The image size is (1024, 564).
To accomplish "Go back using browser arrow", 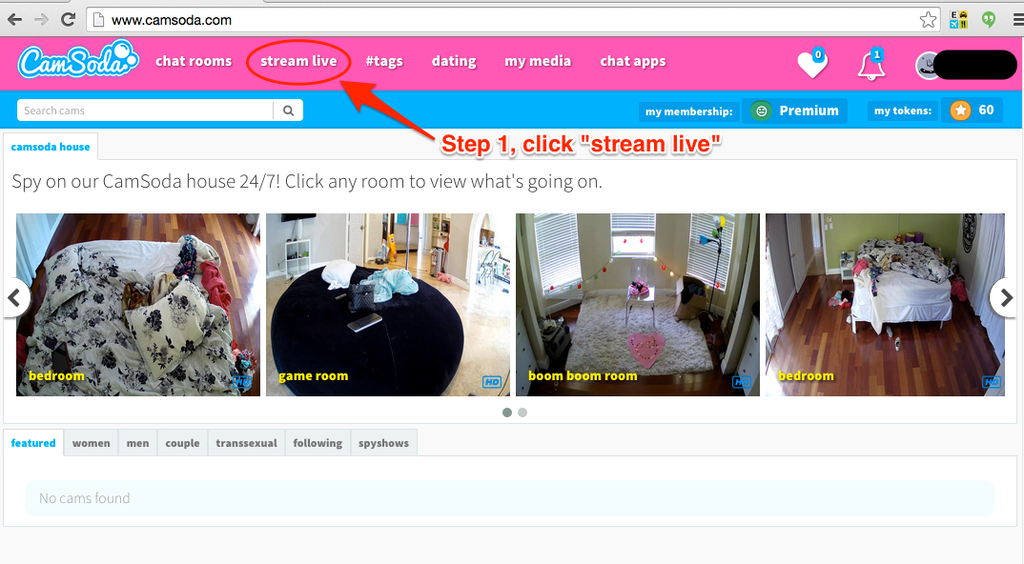I will 15,19.
